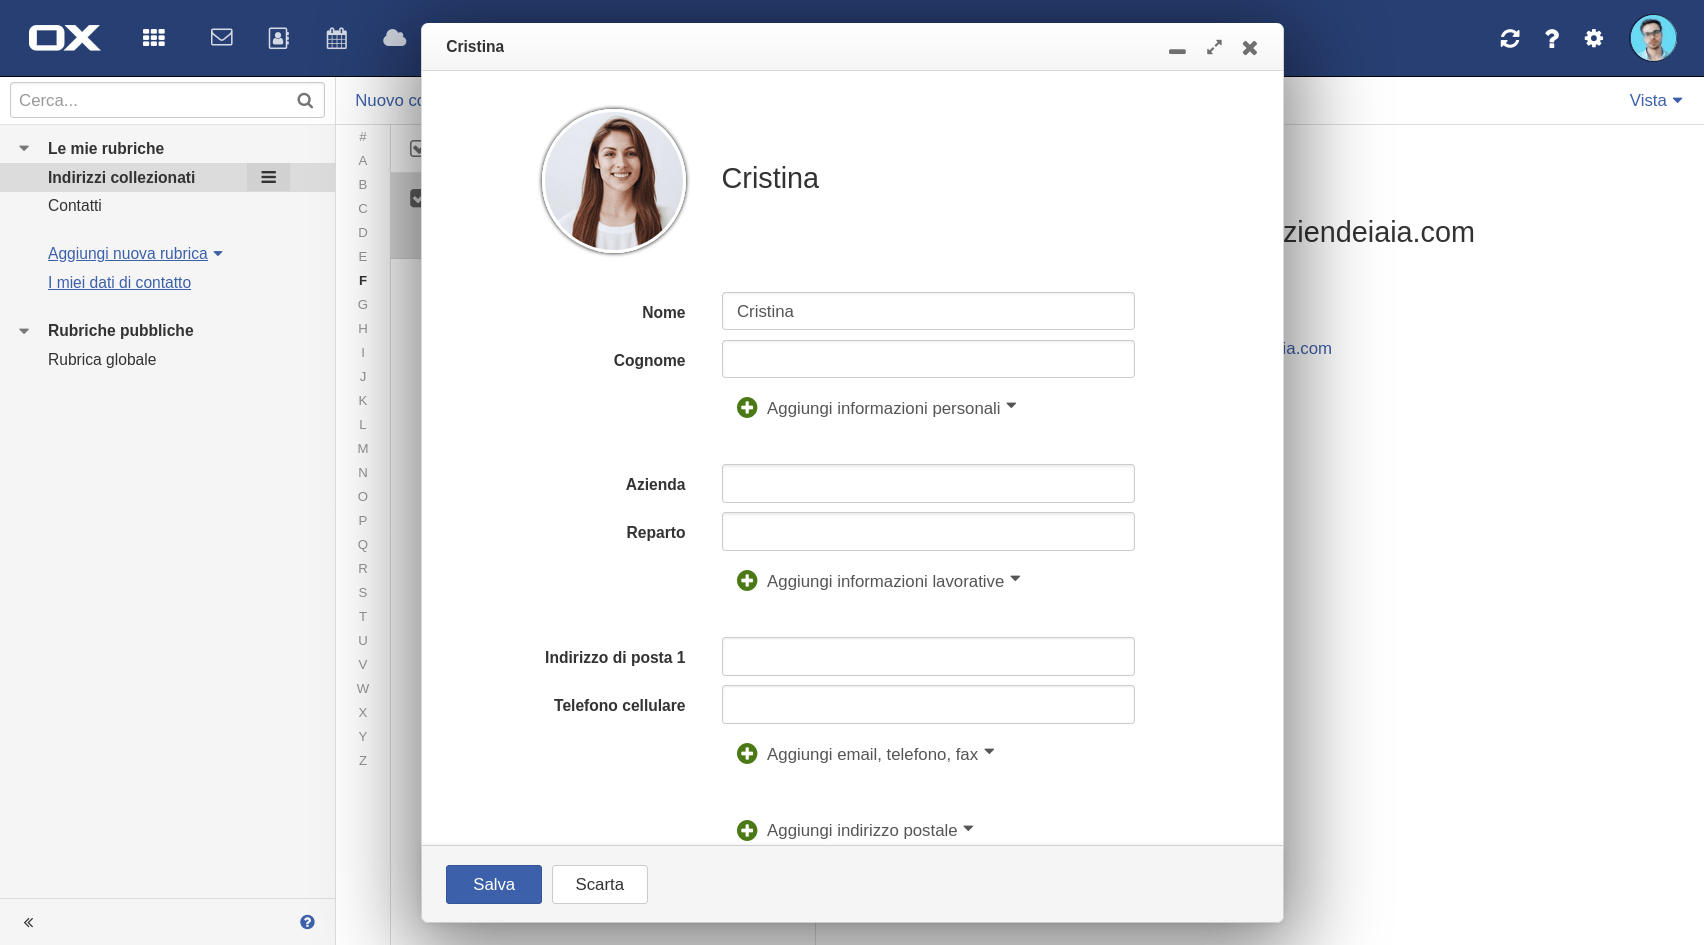The width and height of the screenshot is (1705, 945).
Task: Select Contatti address book
Action: [x=75, y=206]
